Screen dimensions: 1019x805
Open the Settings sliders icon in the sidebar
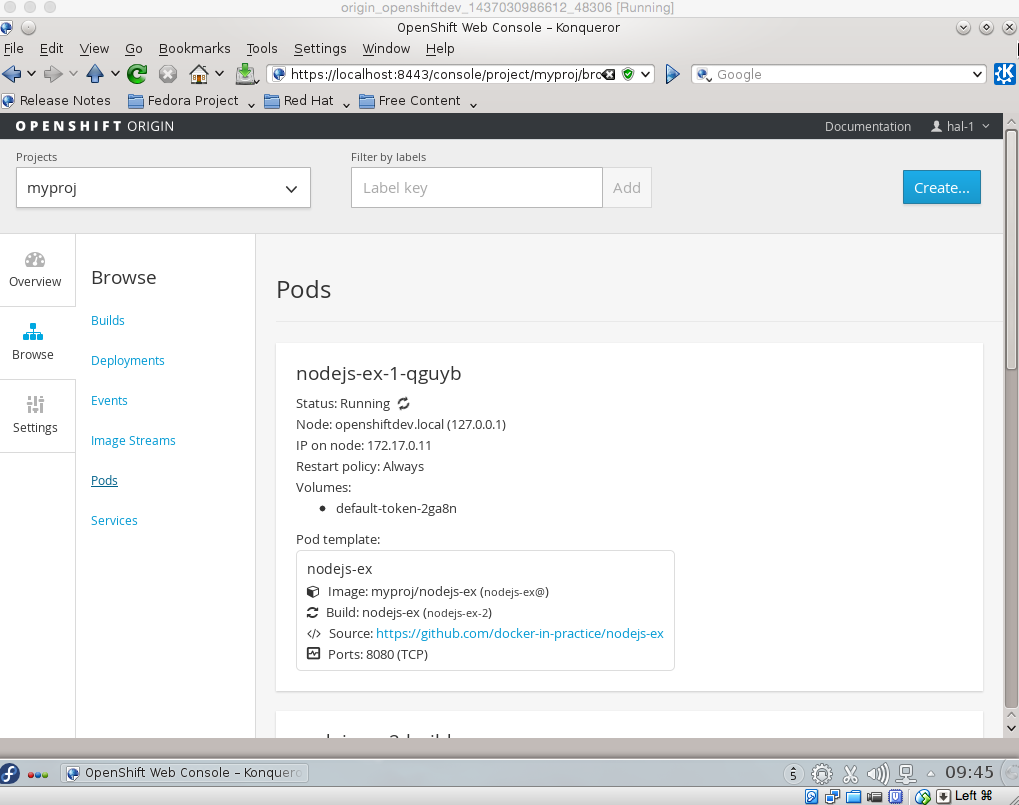[35, 405]
